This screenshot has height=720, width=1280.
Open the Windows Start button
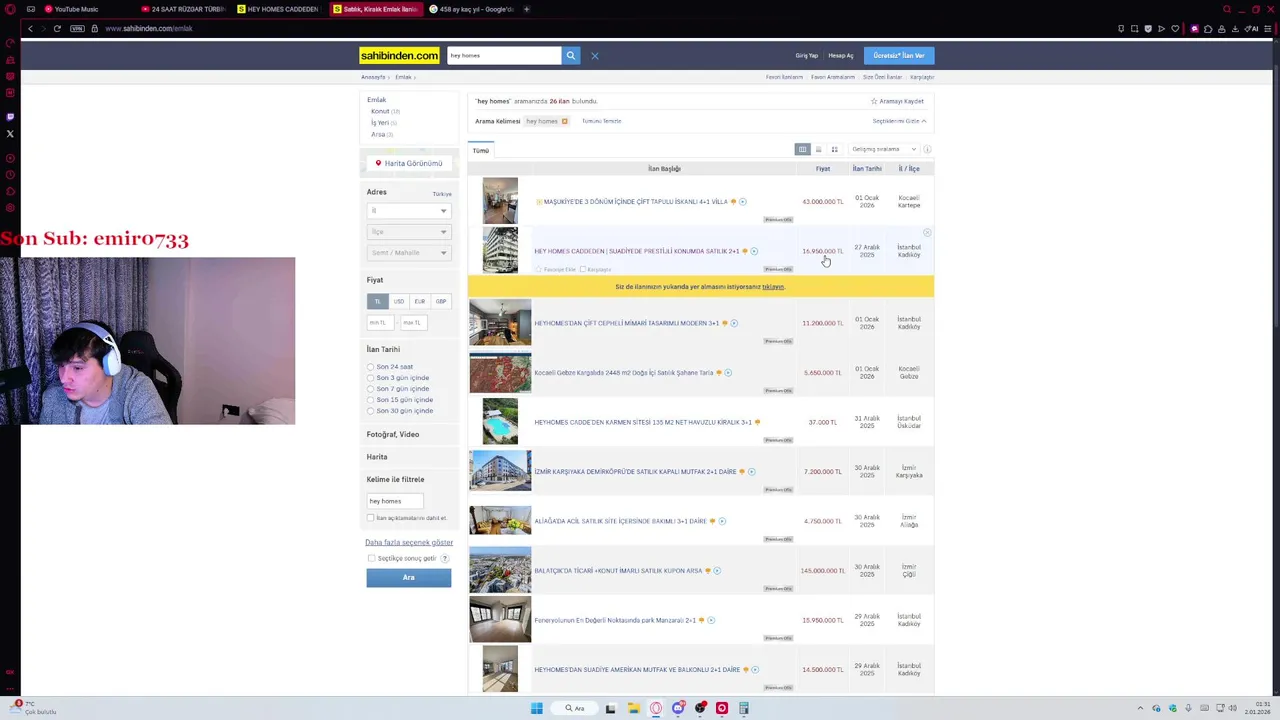(536, 708)
